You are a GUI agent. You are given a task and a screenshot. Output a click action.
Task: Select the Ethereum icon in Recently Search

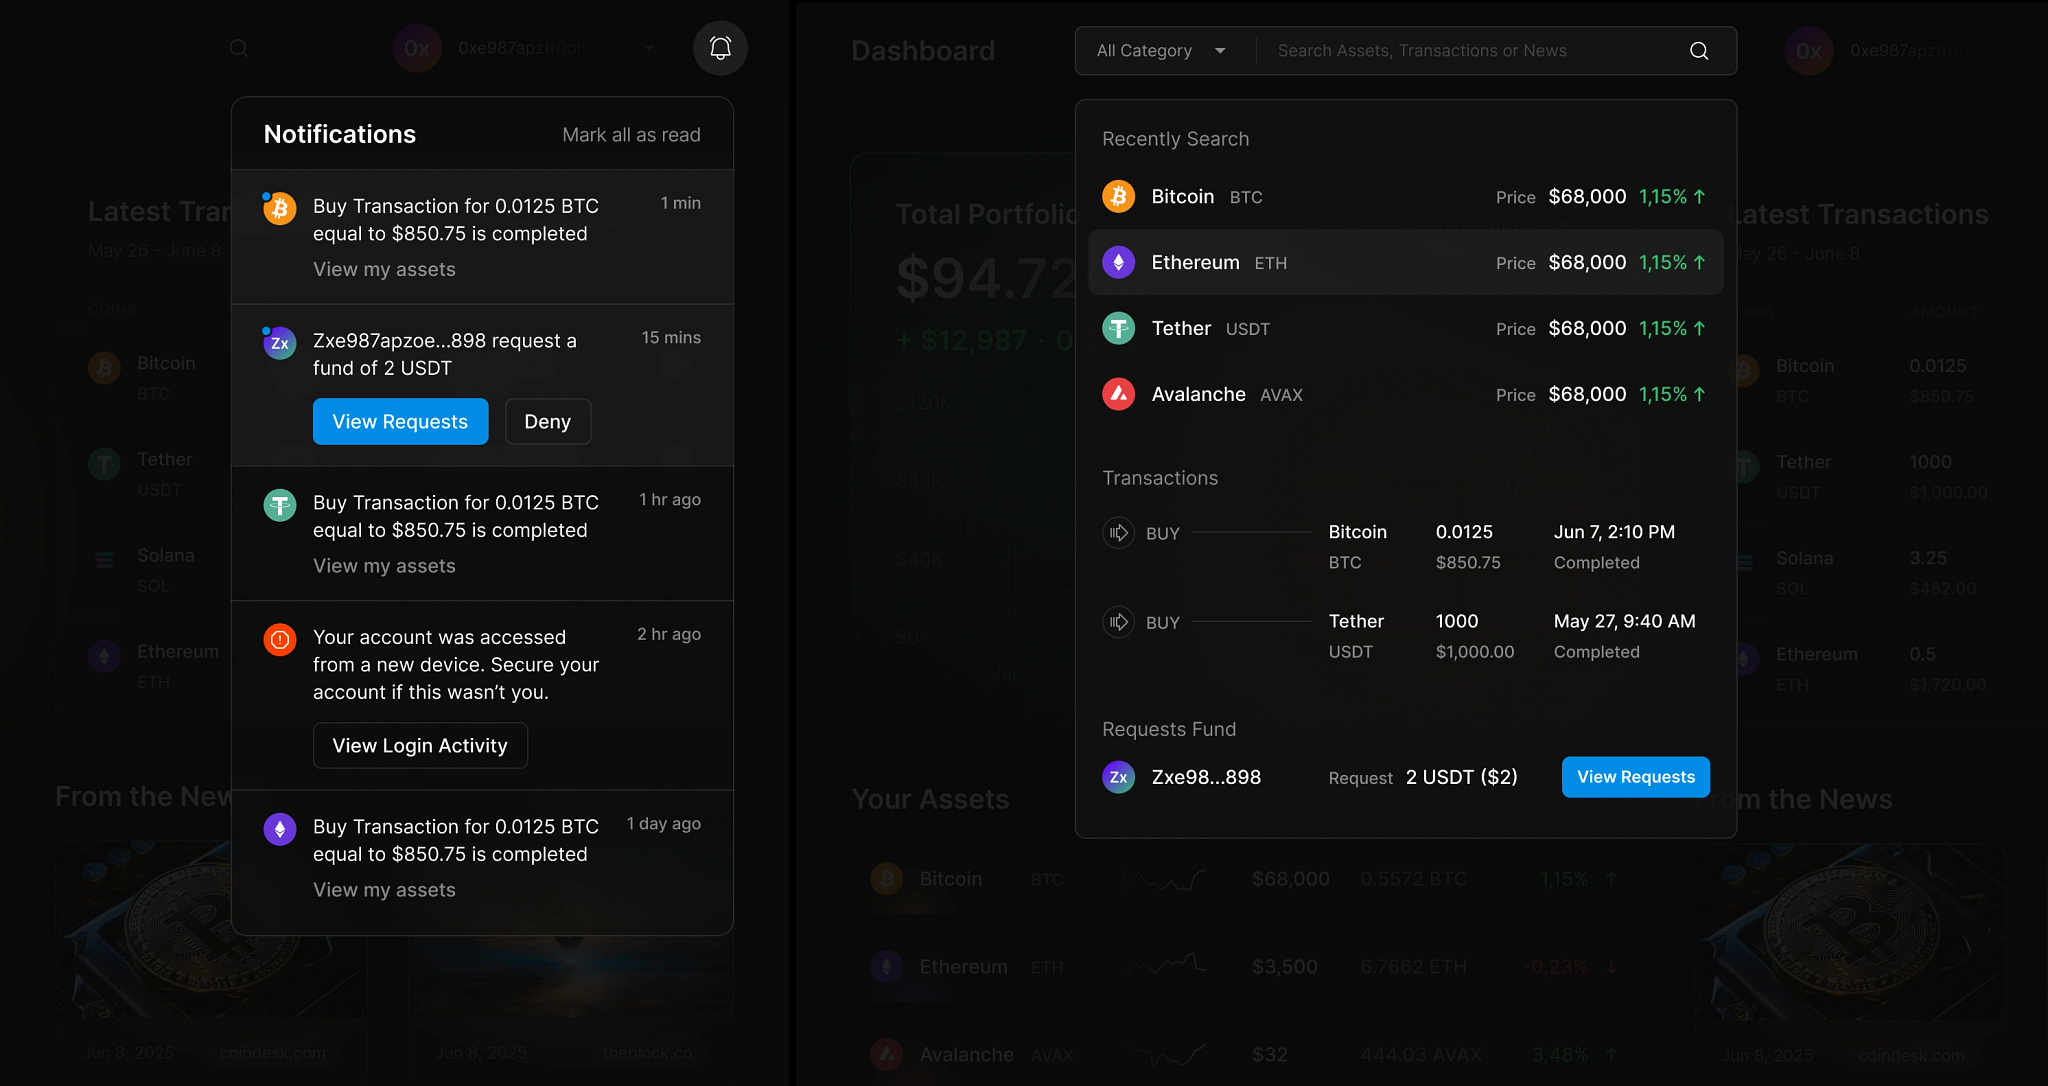pos(1118,262)
